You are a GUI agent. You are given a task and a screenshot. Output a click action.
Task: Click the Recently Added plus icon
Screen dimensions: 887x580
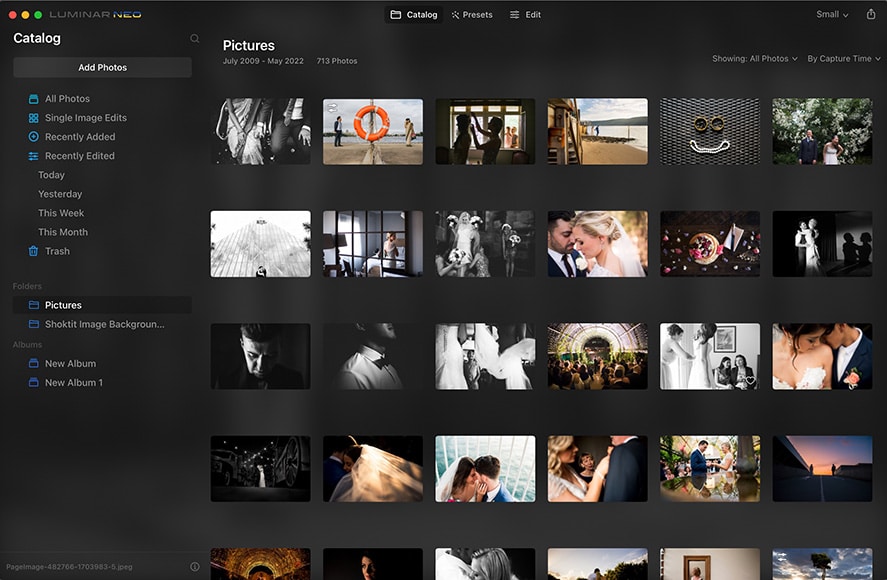[x=33, y=136]
